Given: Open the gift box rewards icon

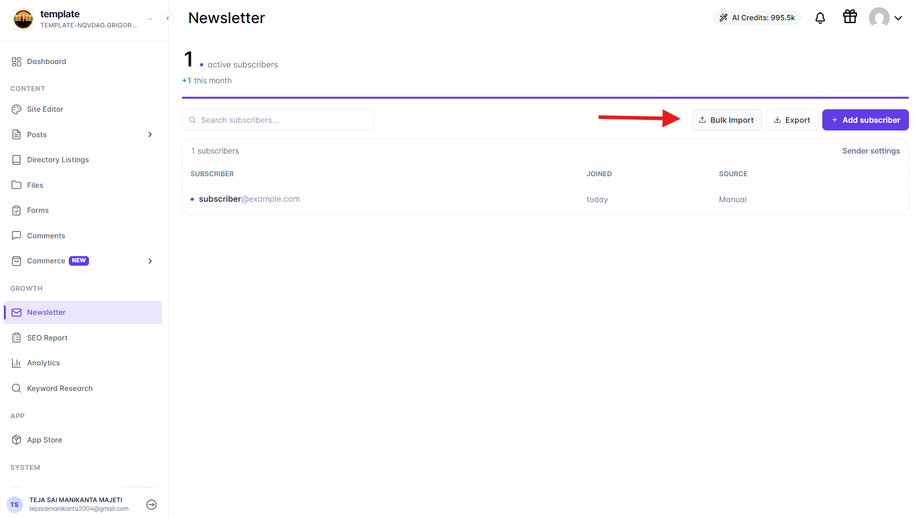Looking at the screenshot, I should (850, 16).
